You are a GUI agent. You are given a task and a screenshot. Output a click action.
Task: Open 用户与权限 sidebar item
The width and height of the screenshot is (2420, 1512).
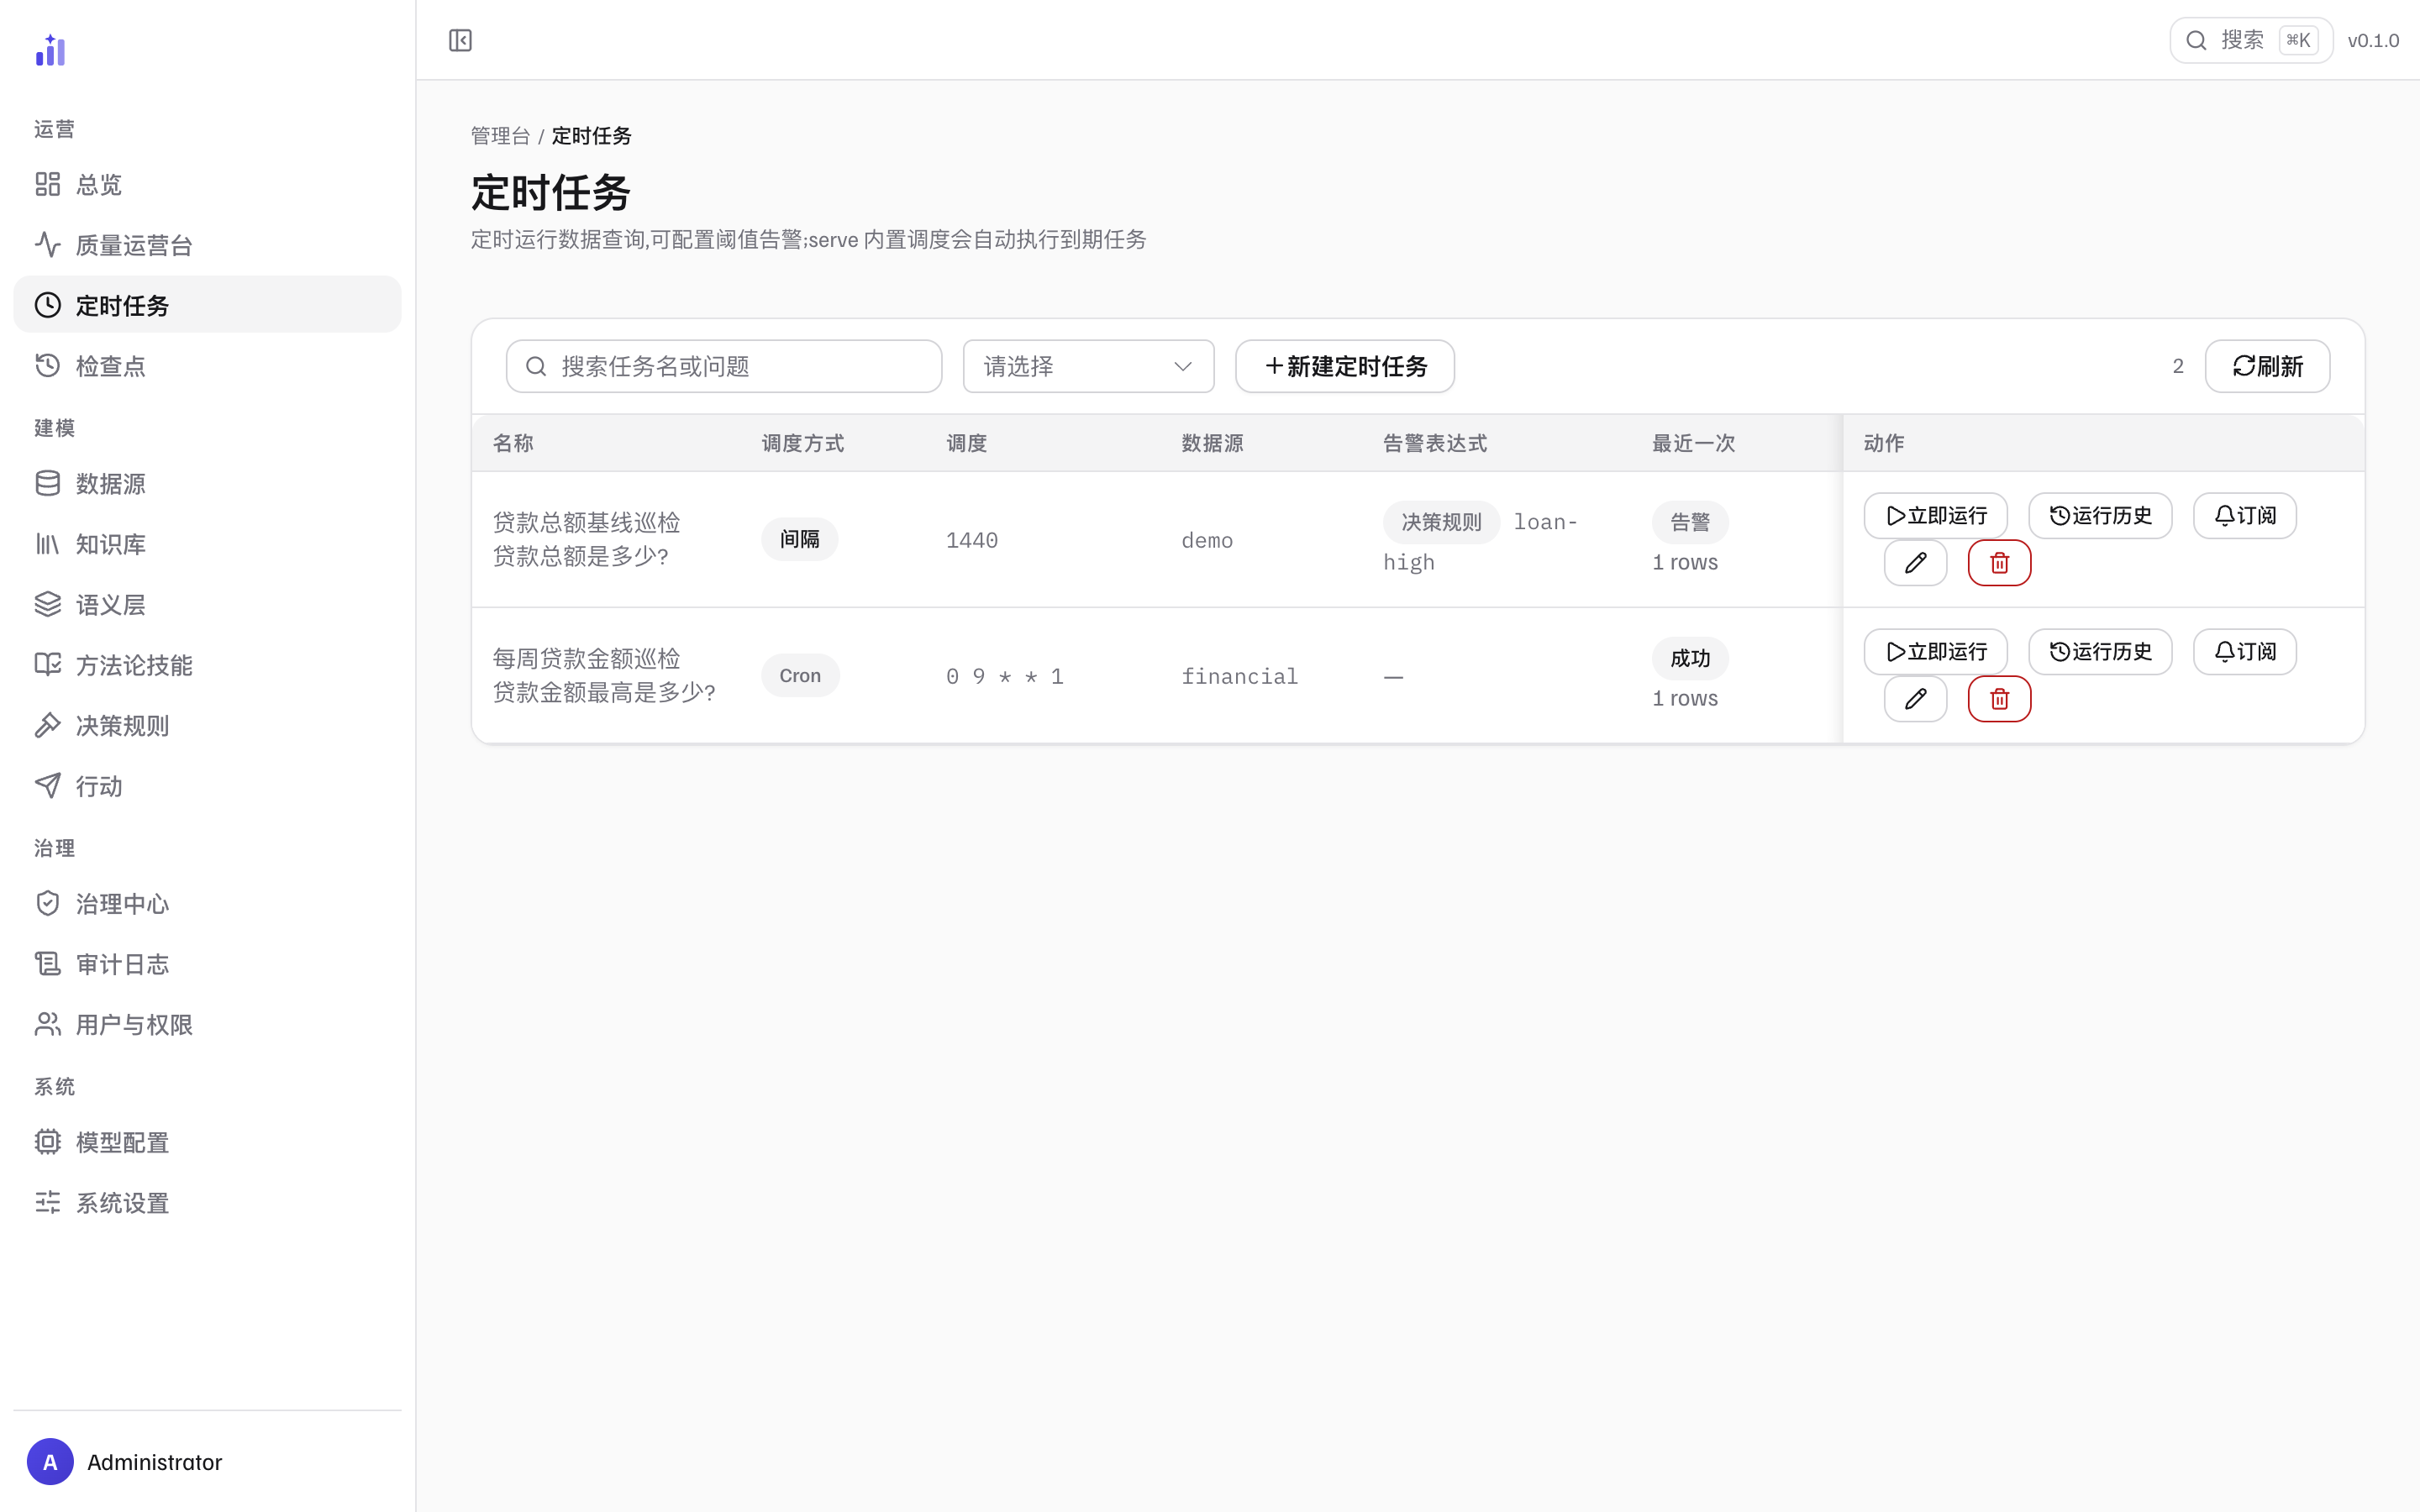click(207, 1025)
